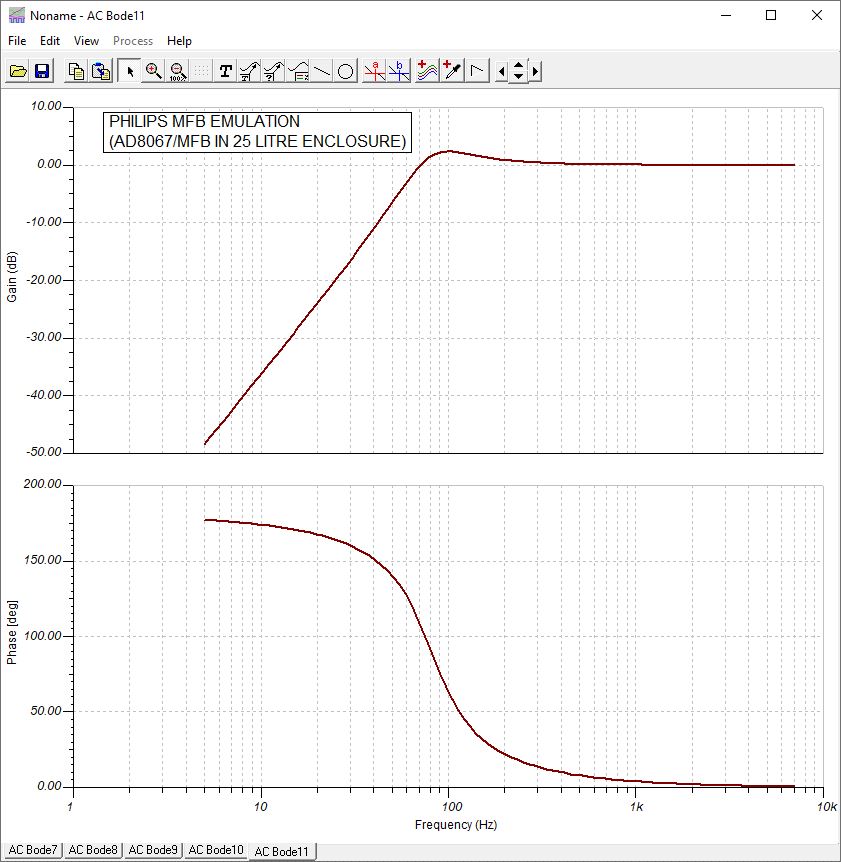Click the left arrow navigation button
The width and height of the screenshot is (841, 862).
(x=501, y=71)
